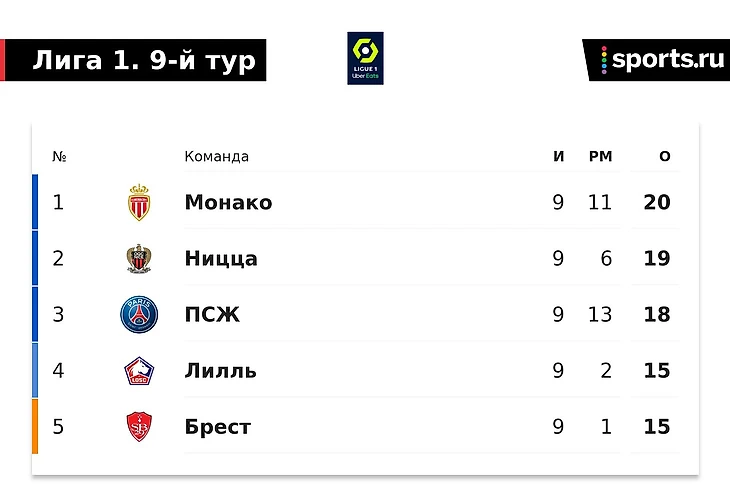730x499 pixels.
Task: Click the Brest club crest
Action: point(138,427)
